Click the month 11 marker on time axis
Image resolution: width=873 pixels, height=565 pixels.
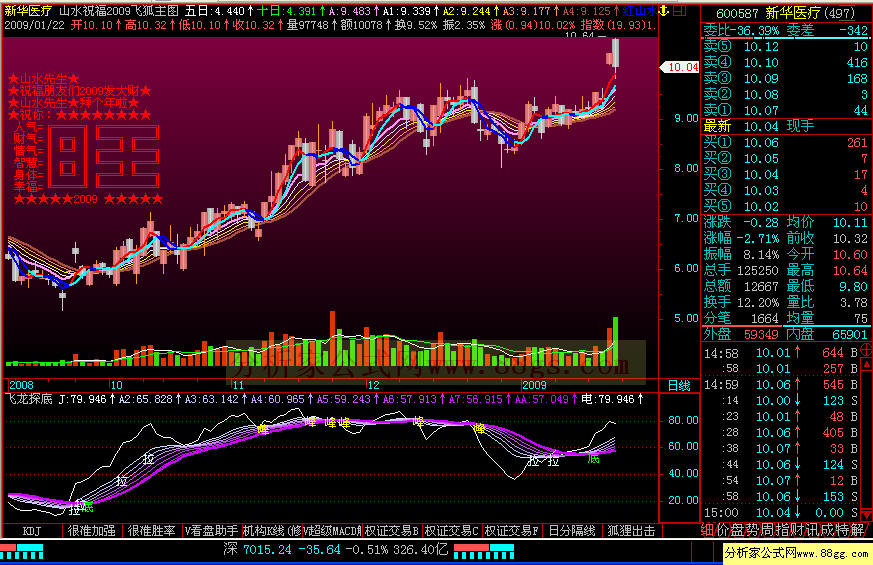238,385
